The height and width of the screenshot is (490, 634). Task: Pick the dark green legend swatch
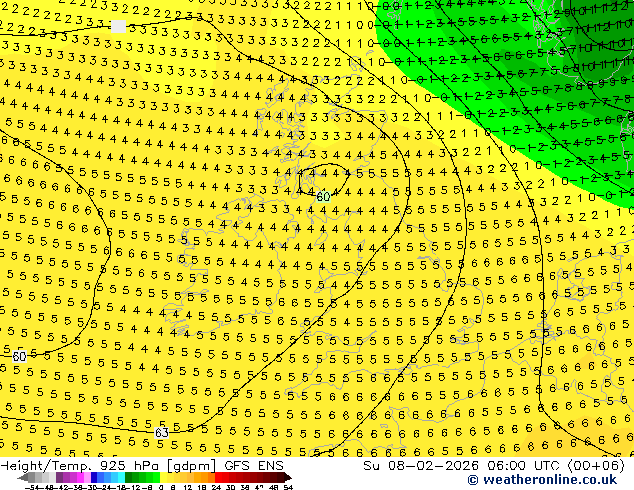tap(128, 477)
